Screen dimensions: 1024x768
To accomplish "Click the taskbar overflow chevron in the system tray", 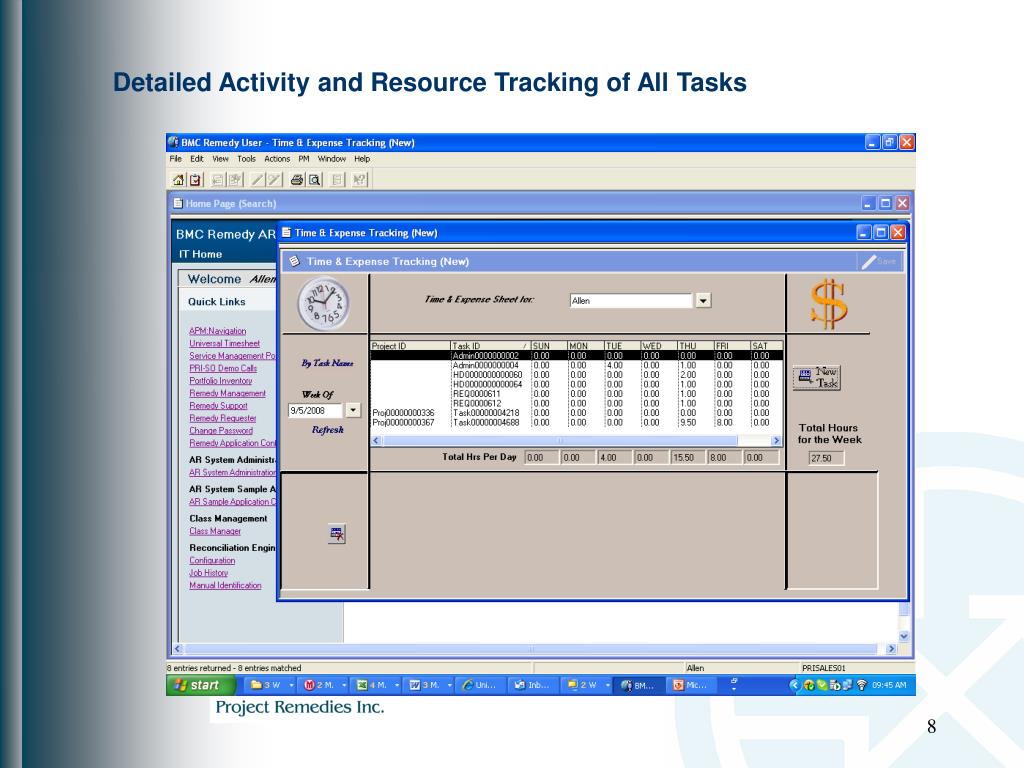I will click(794, 685).
